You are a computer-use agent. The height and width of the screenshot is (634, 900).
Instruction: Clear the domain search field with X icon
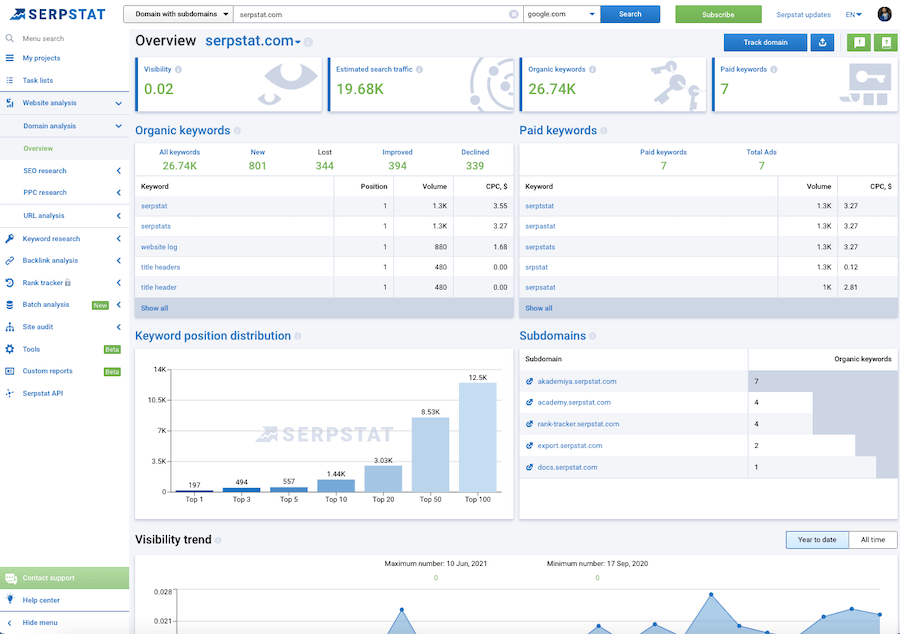[514, 14]
